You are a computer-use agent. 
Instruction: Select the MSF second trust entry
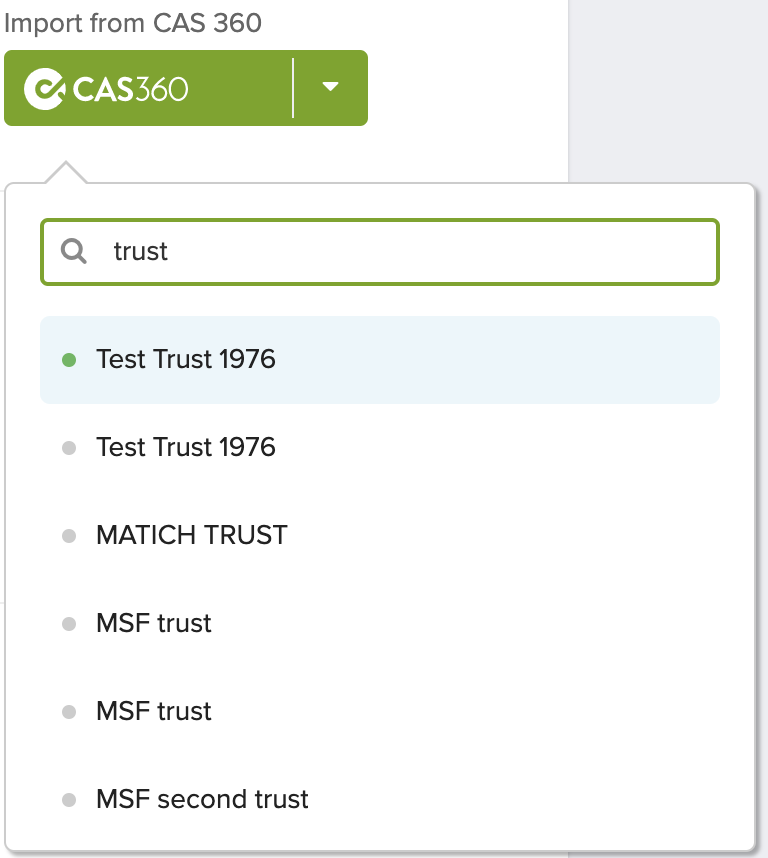(380, 799)
